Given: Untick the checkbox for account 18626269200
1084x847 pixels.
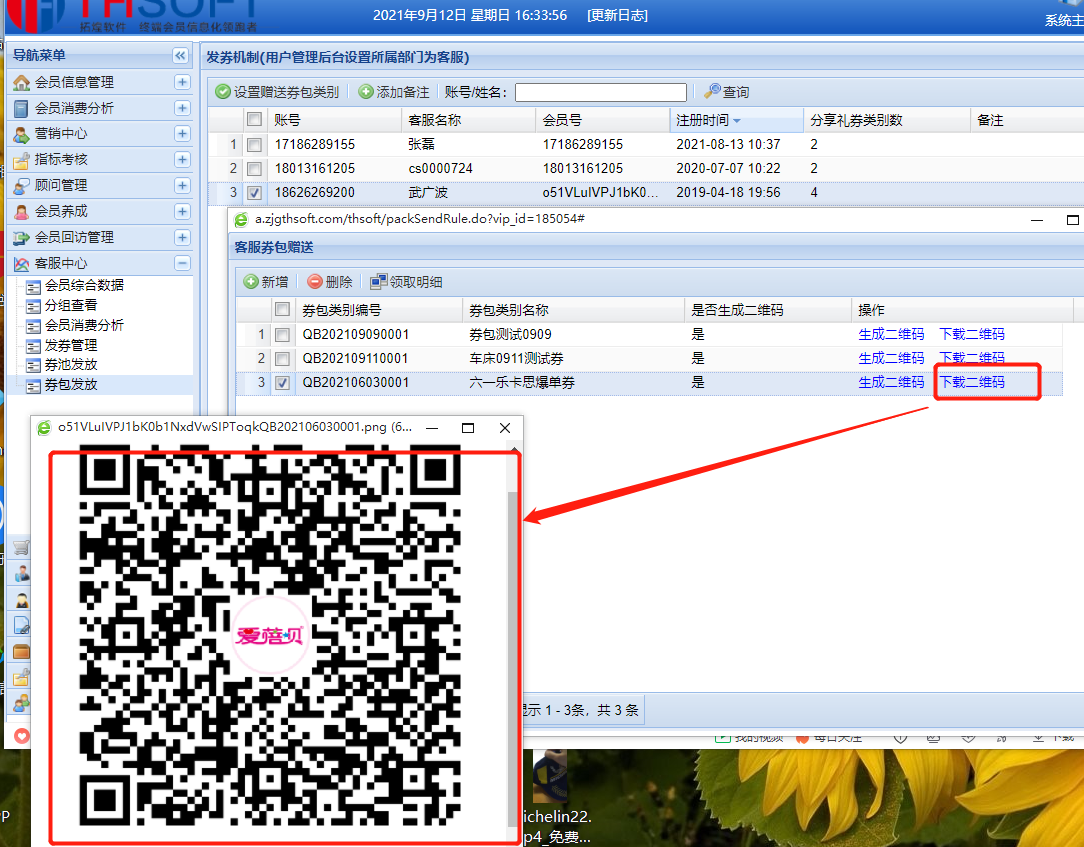Looking at the screenshot, I should 254,193.
